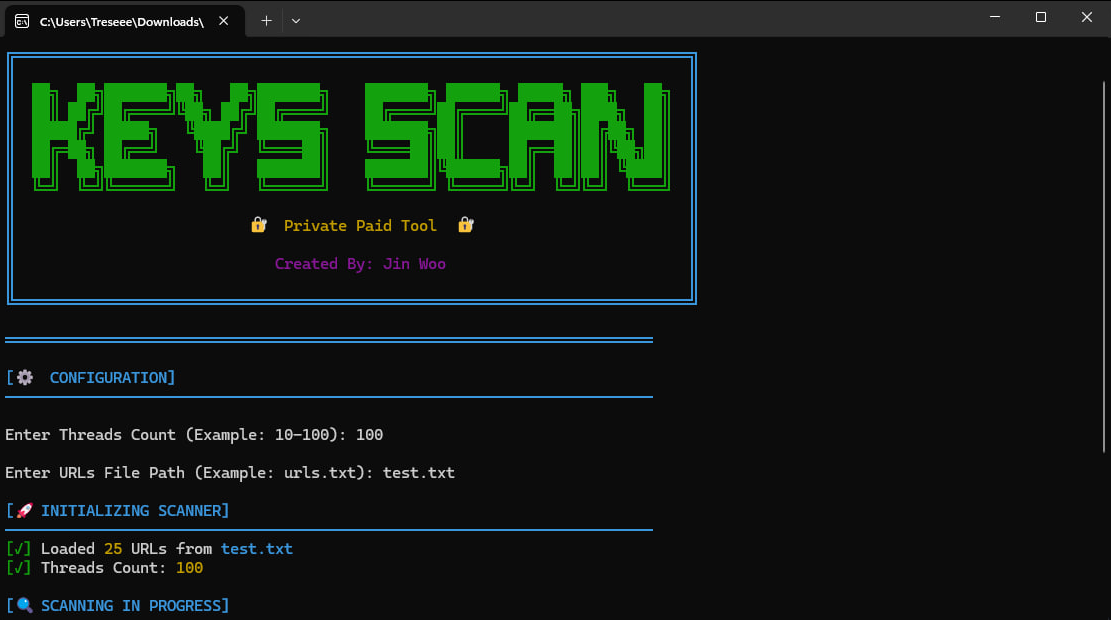Click the blue 'test.txt' filename in the Loaded line
The height and width of the screenshot is (620, 1111).
(256, 549)
